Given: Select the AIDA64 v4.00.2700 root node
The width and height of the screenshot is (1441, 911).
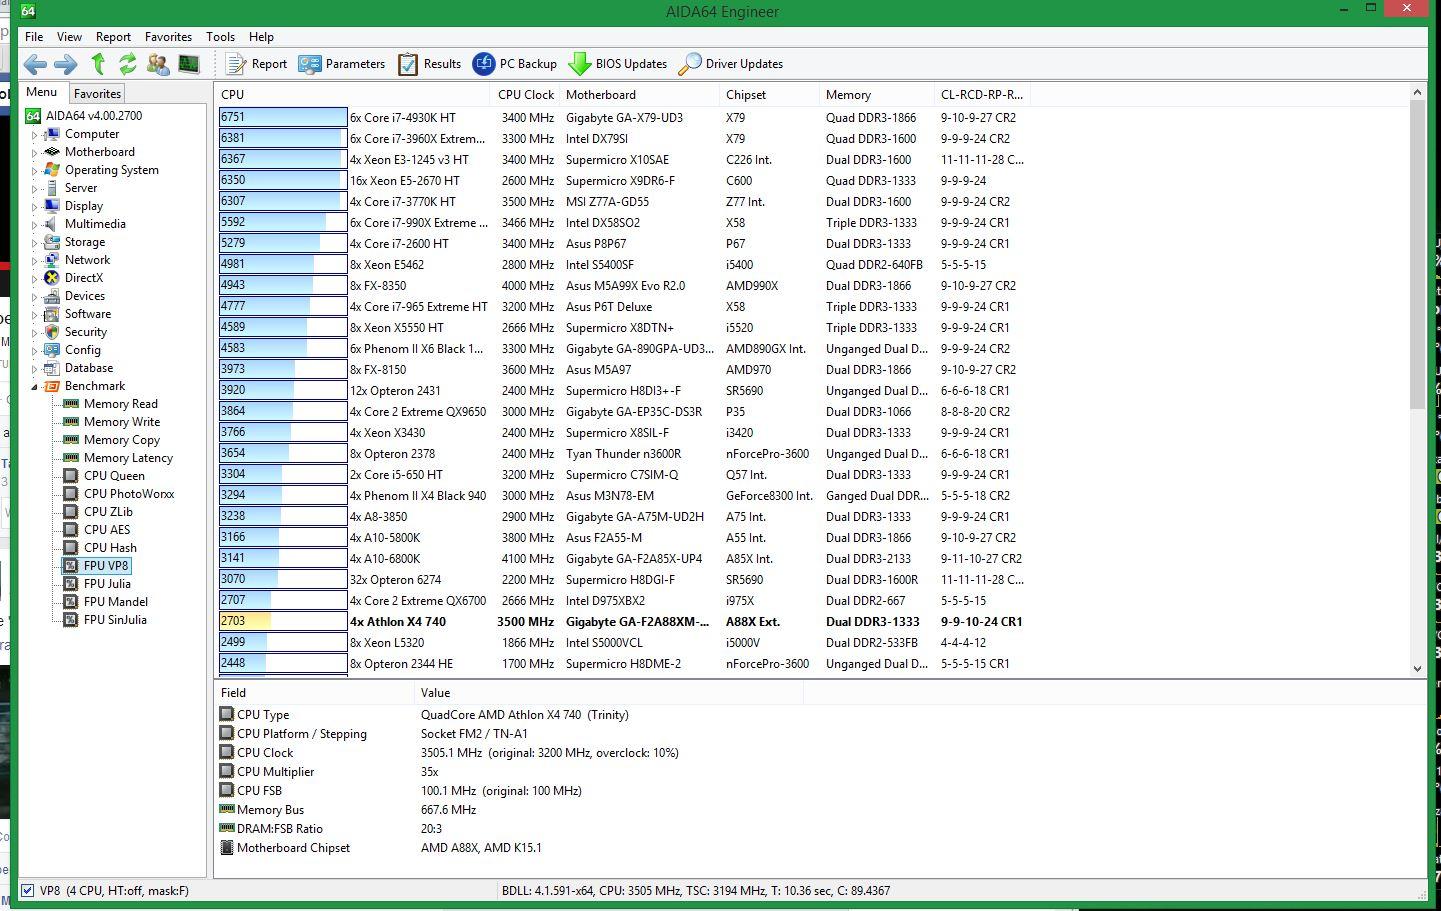Looking at the screenshot, I should point(94,116).
